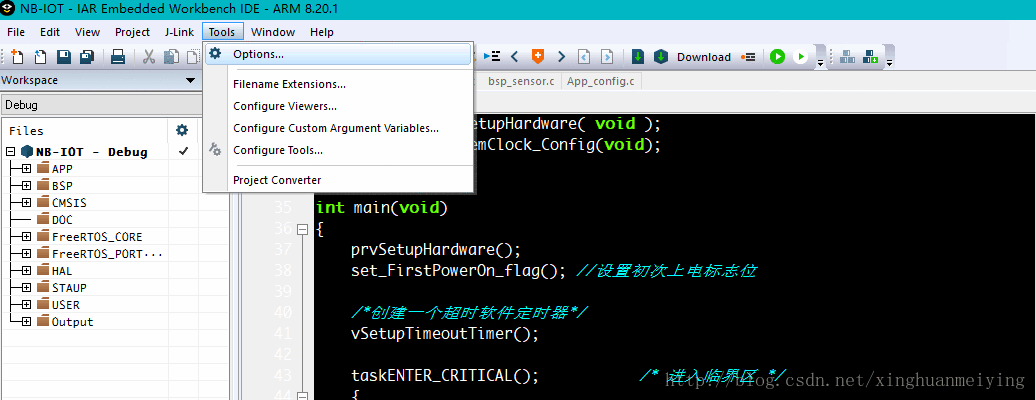Click the gear icon in Files header
The height and width of the screenshot is (400, 1036).
click(x=182, y=130)
